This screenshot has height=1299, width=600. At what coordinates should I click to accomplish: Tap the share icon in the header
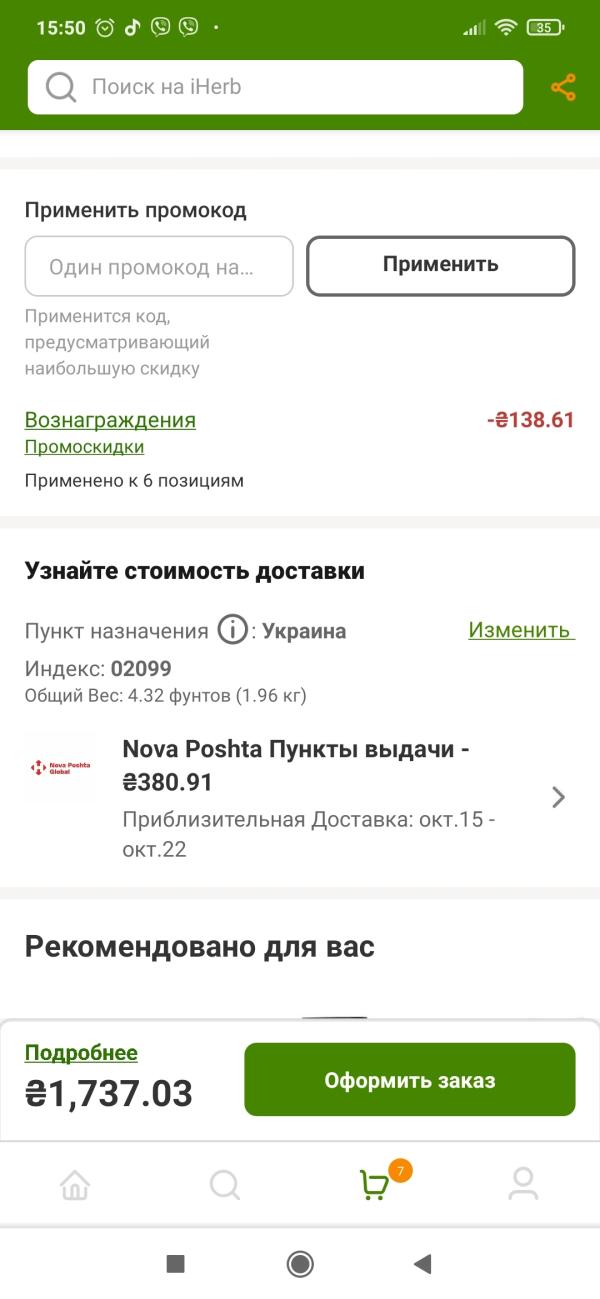pos(563,87)
